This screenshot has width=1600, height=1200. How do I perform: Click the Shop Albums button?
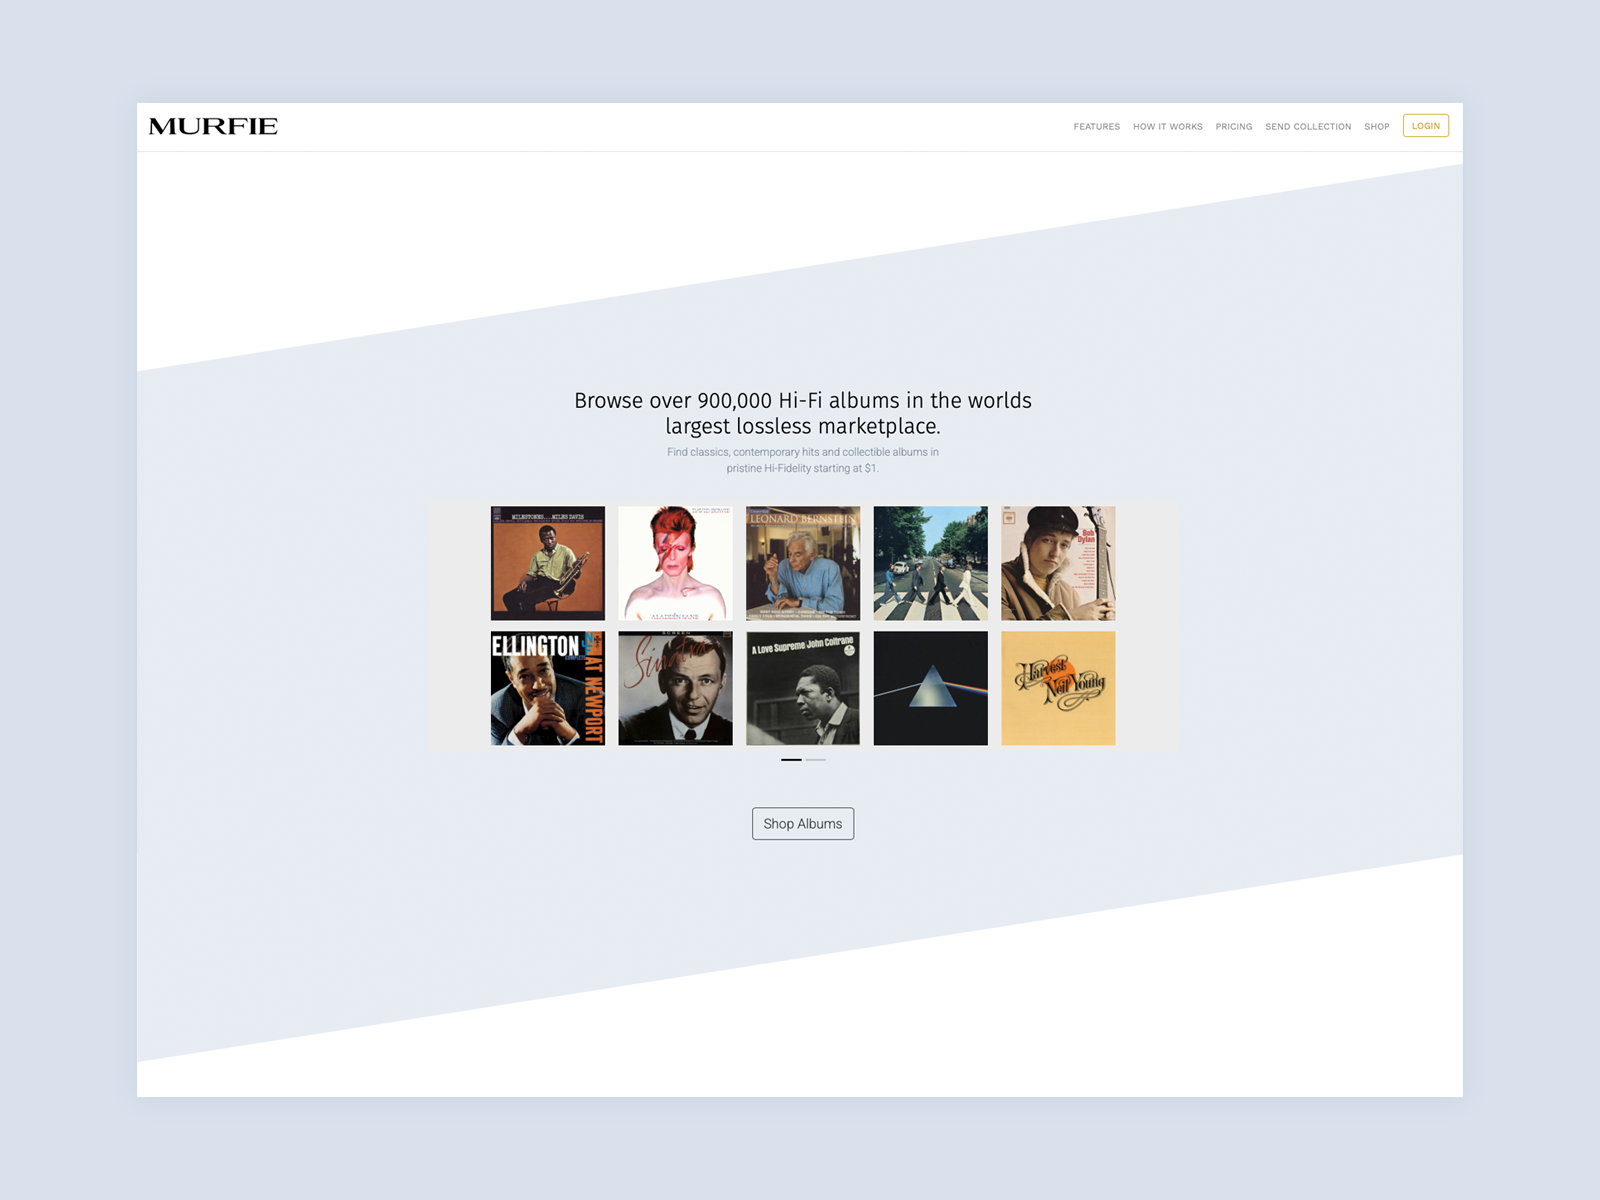[803, 824]
